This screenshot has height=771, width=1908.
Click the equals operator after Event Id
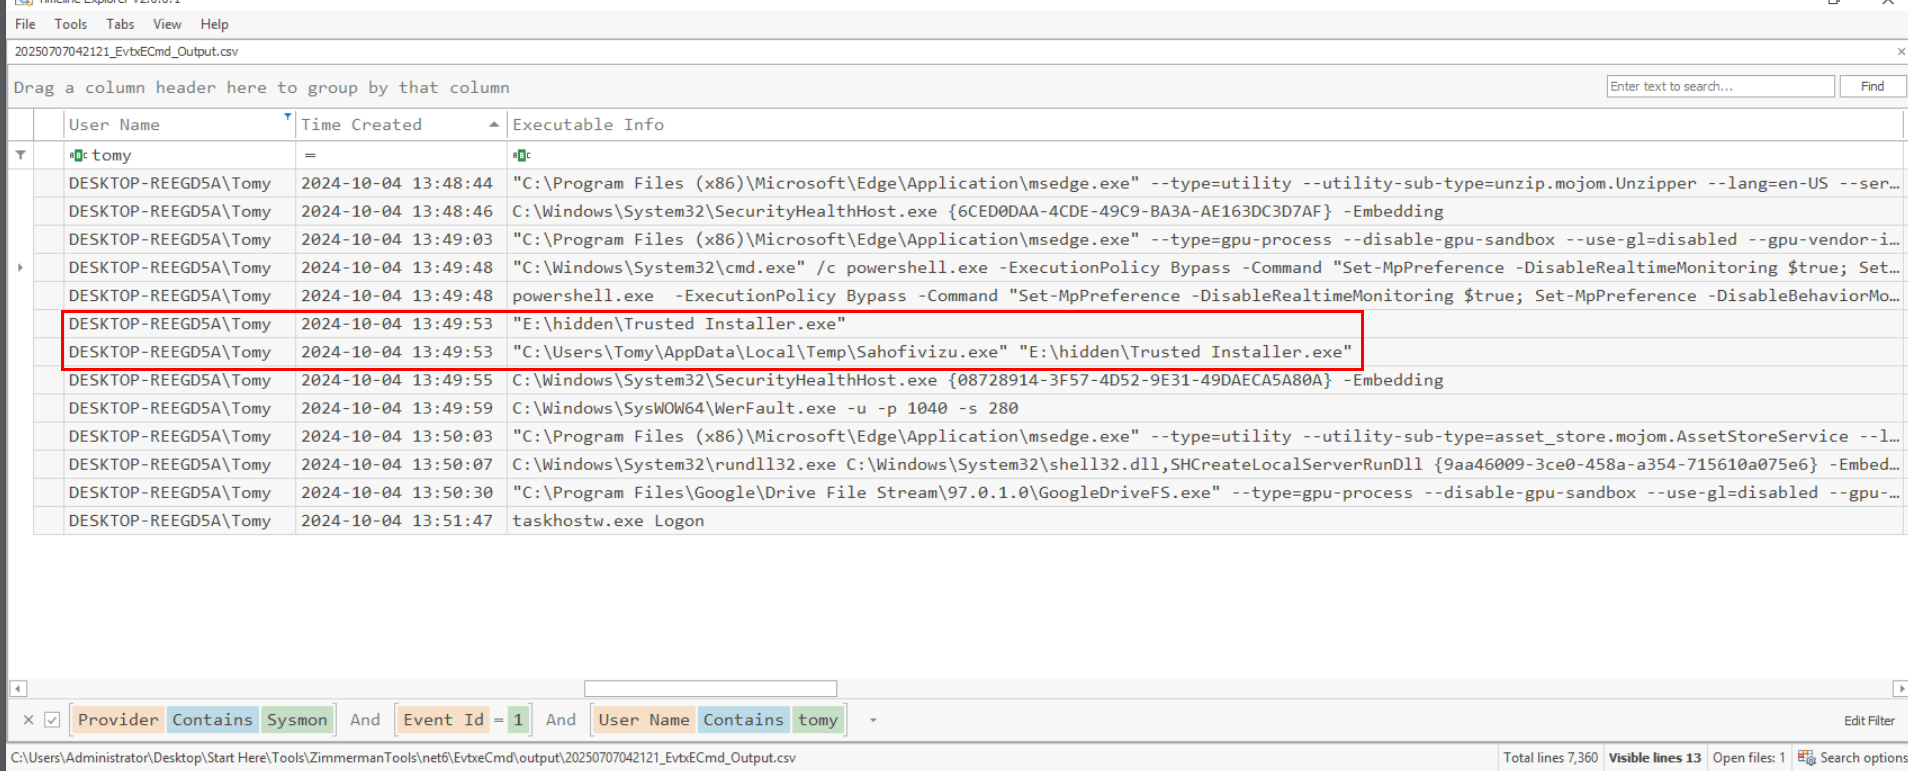point(498,720)
